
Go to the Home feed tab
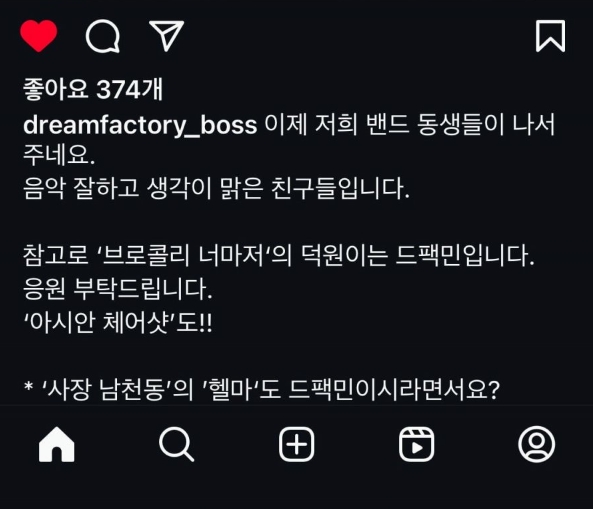click(x=57, y=444)
